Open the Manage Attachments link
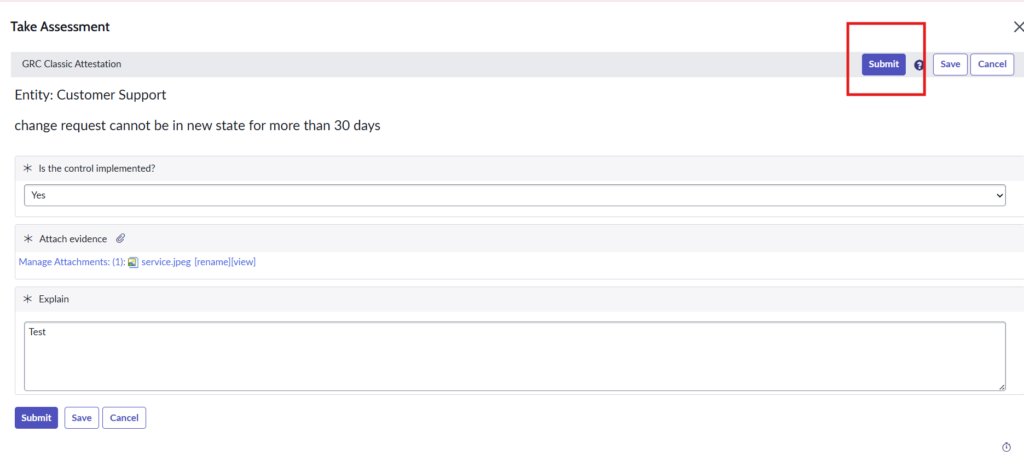Image resolution: width=1024 pixels, height=461 pixels. 65,263
